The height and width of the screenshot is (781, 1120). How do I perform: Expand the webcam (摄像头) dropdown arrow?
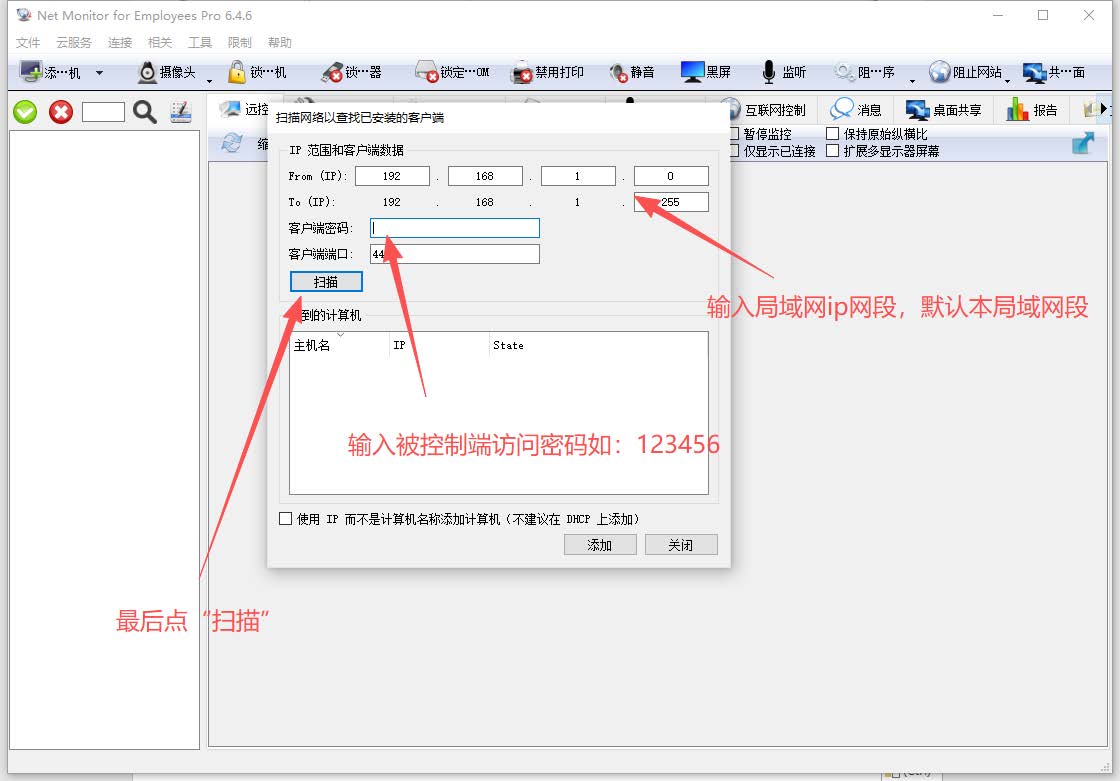pos(209,79)
